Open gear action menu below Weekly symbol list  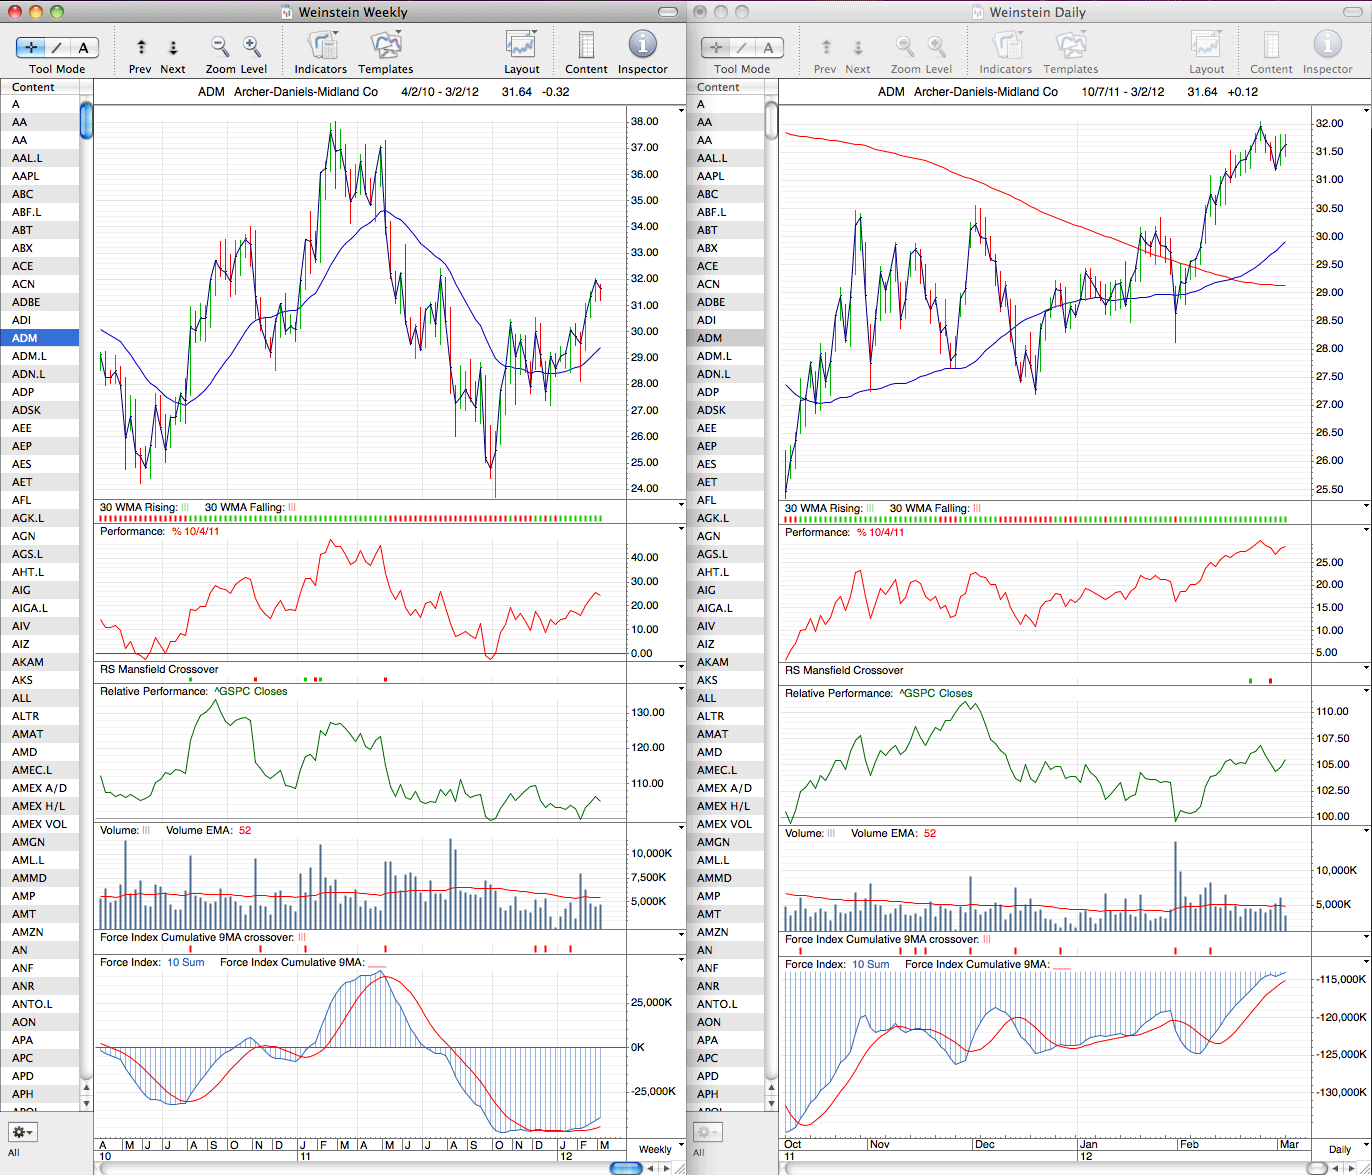pos(22,1132)
